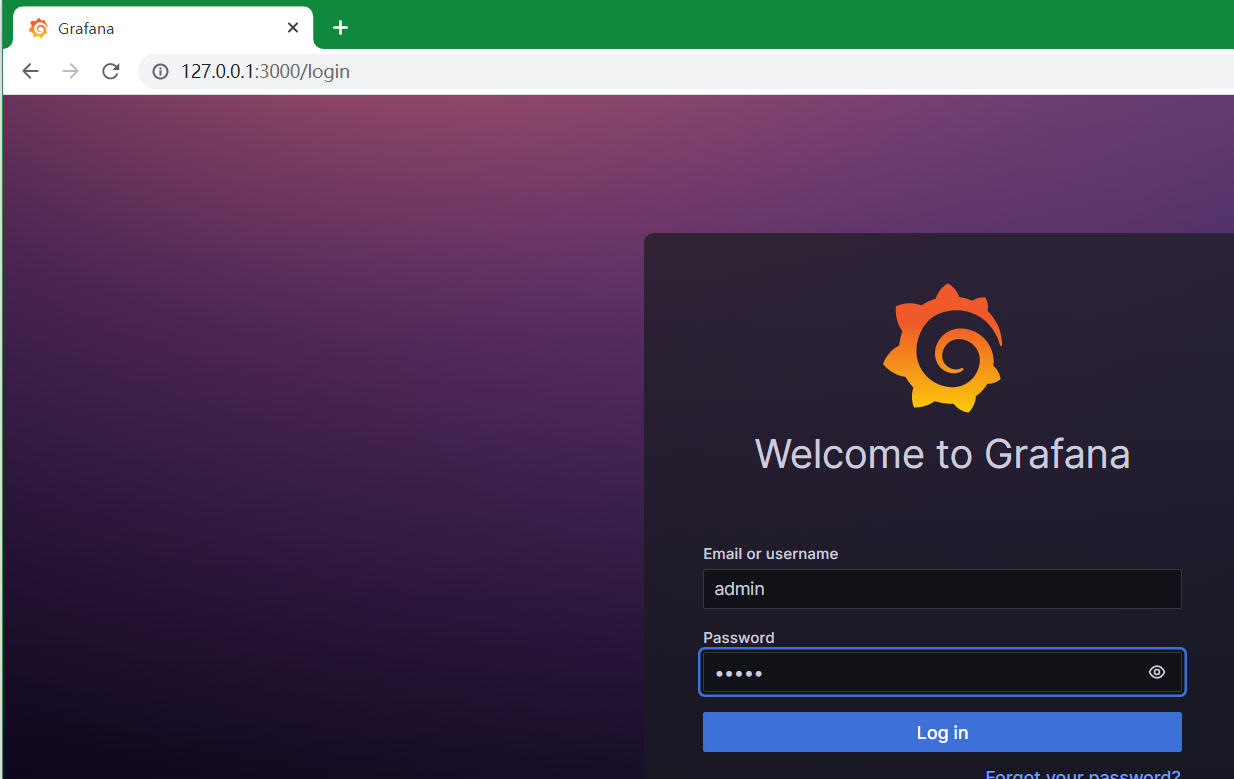The image size is (1234, 779).
Task: Open the Forgot your password link
Action: (1083, 774)
